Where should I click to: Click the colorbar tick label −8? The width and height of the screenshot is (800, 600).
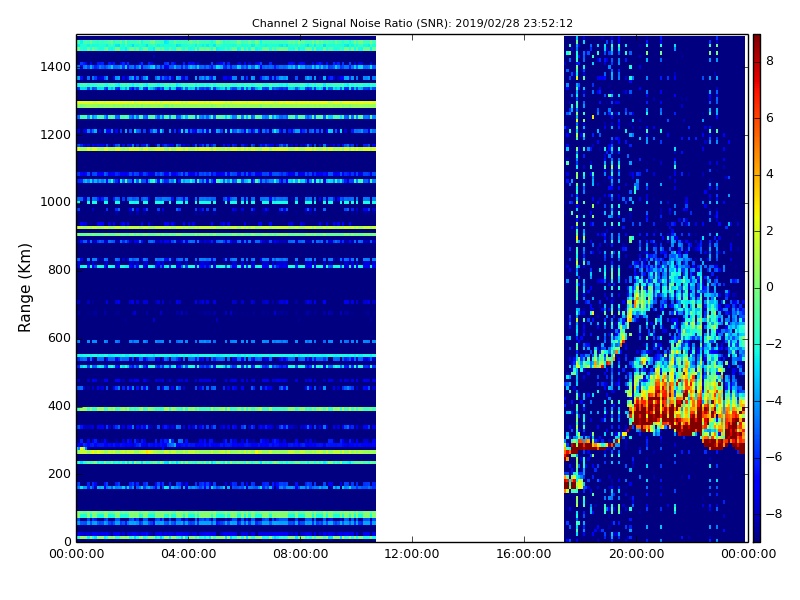point(774,514)
